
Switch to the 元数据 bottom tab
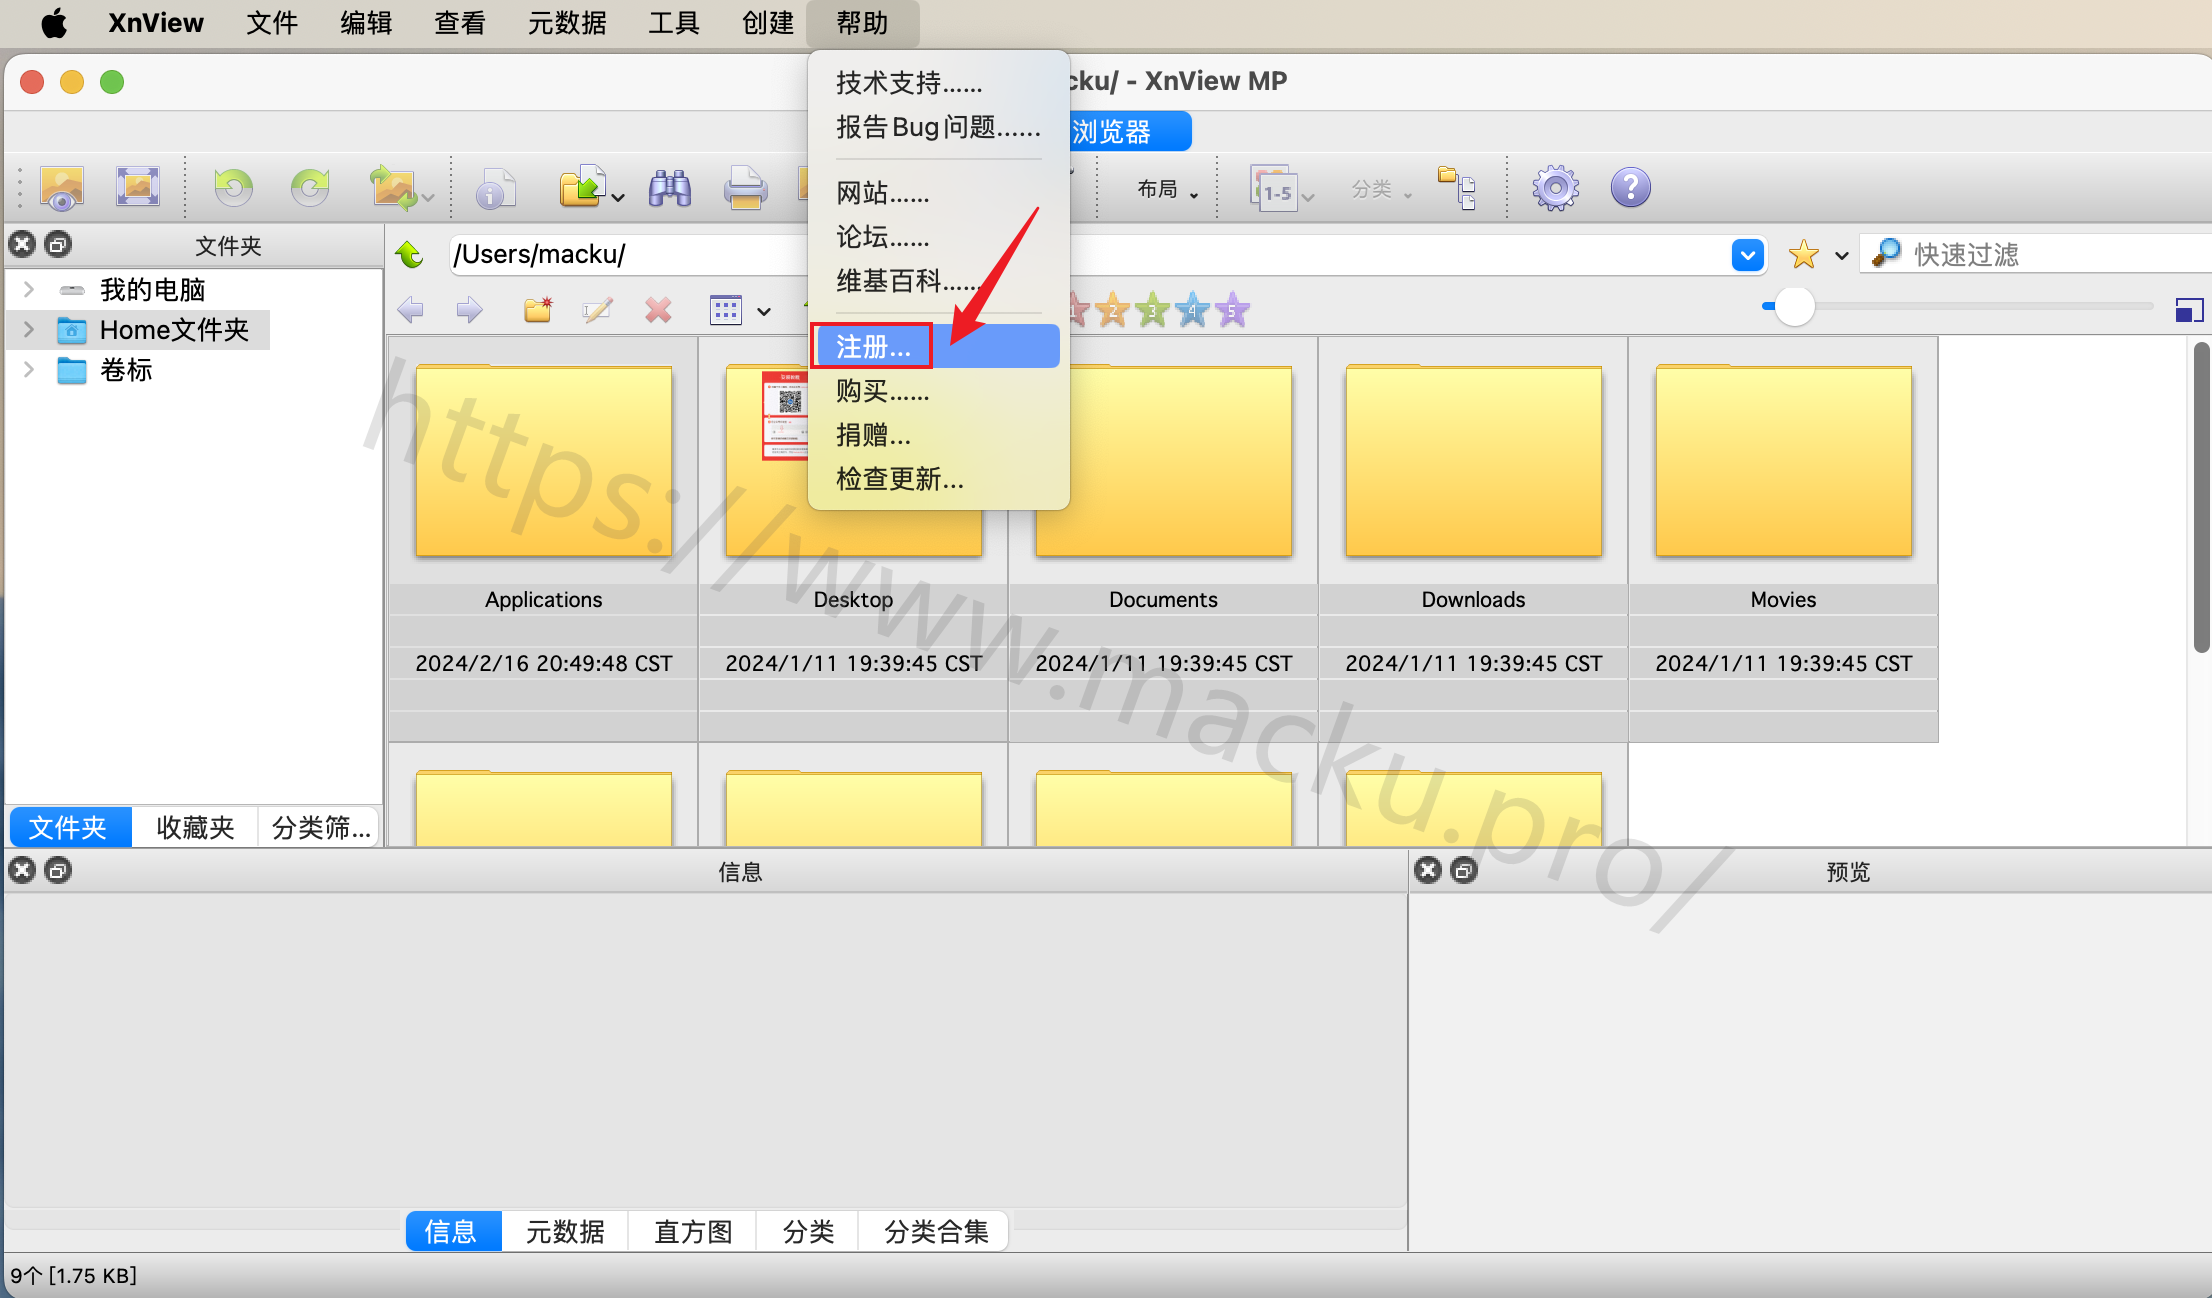[x=565, y=1231]
